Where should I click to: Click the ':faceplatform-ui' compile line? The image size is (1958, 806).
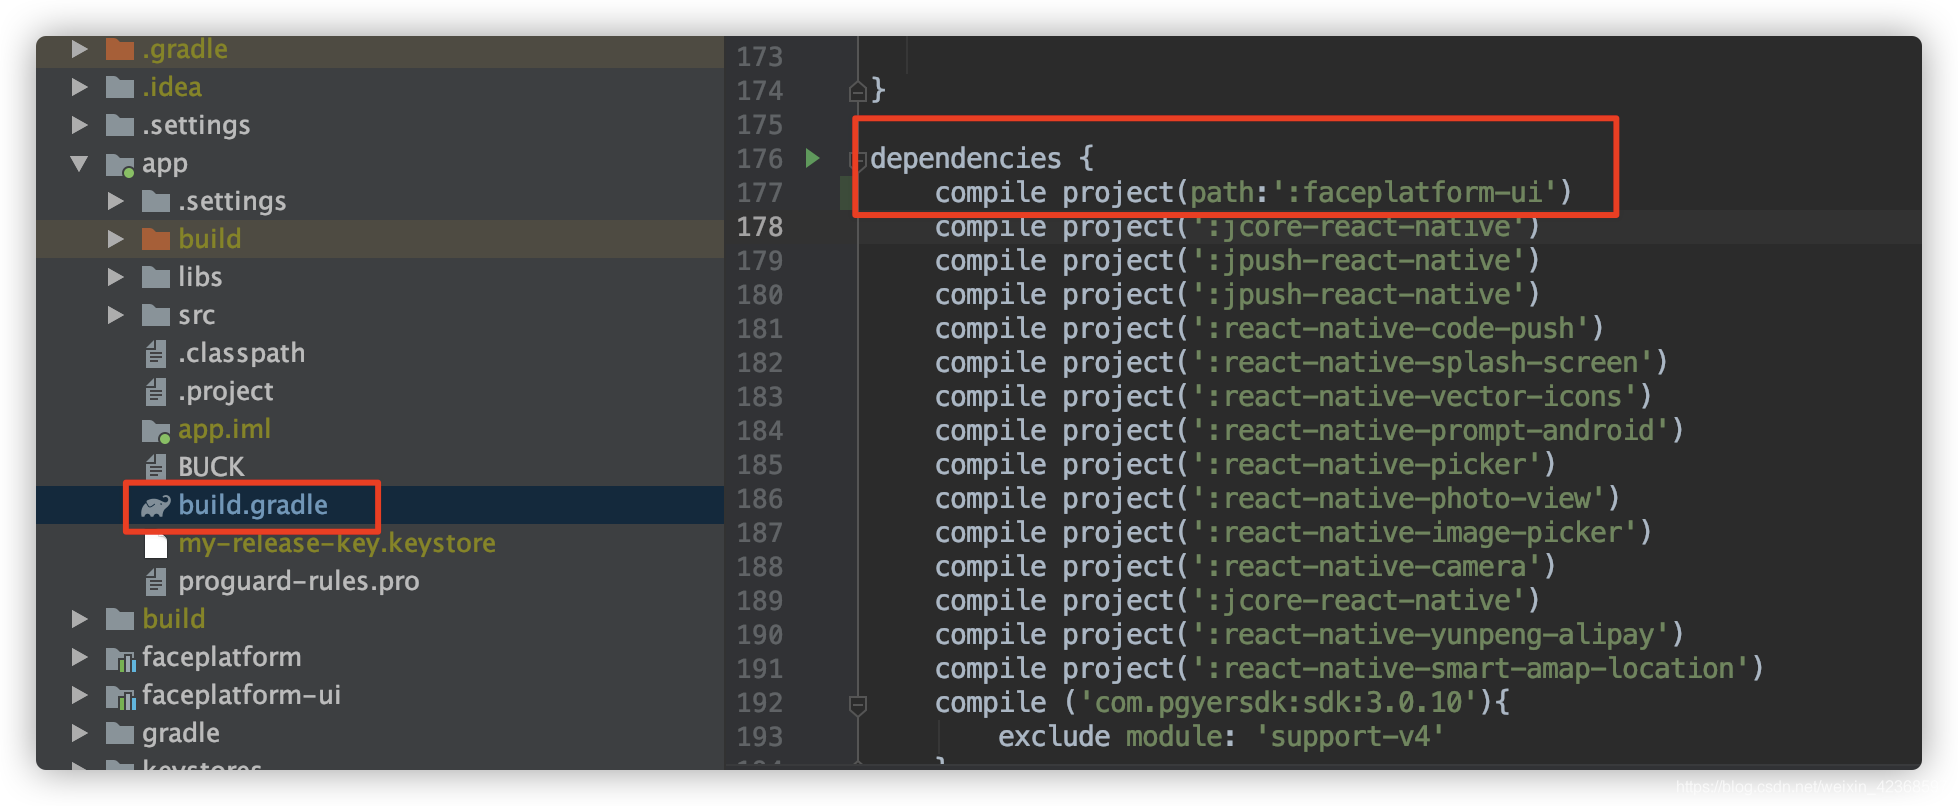(x=1253, y=192)
